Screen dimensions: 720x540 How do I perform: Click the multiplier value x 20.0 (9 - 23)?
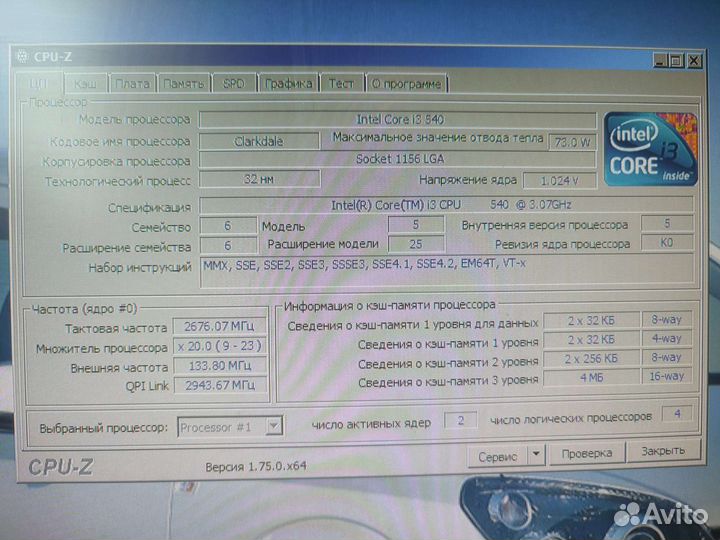point(220,346)
